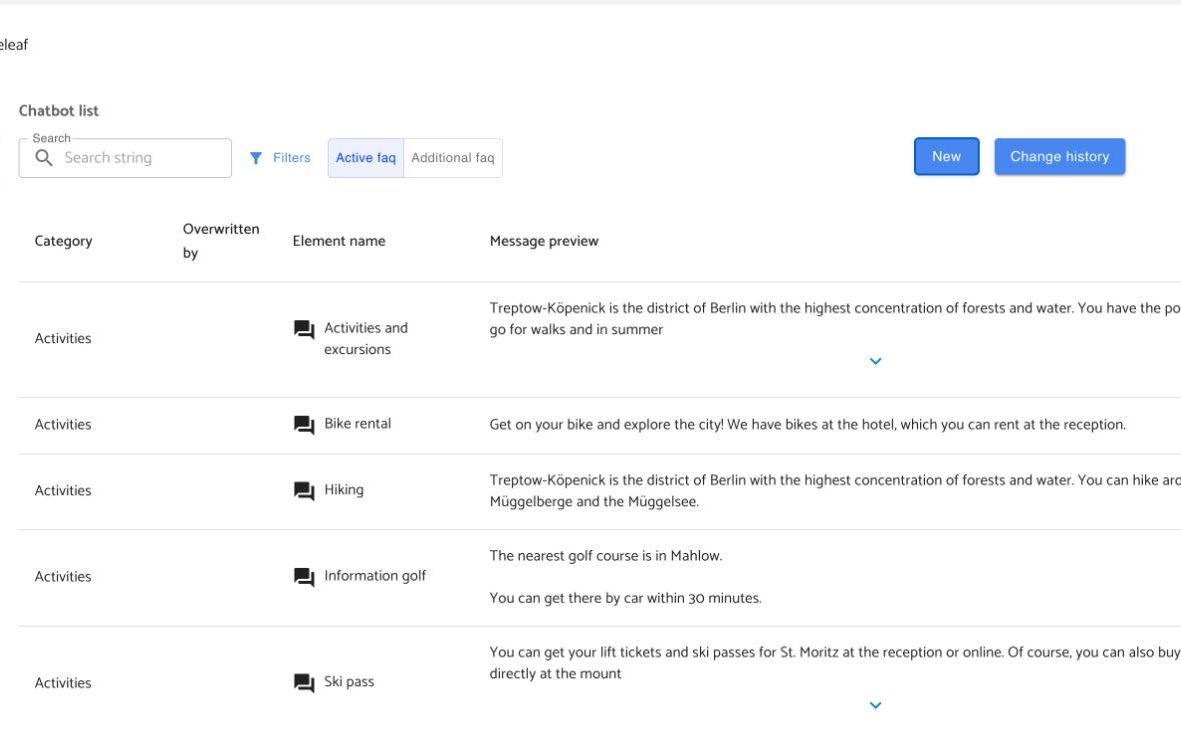
Task: Expand Activities and excursions message preview
Action: [876, 361]
